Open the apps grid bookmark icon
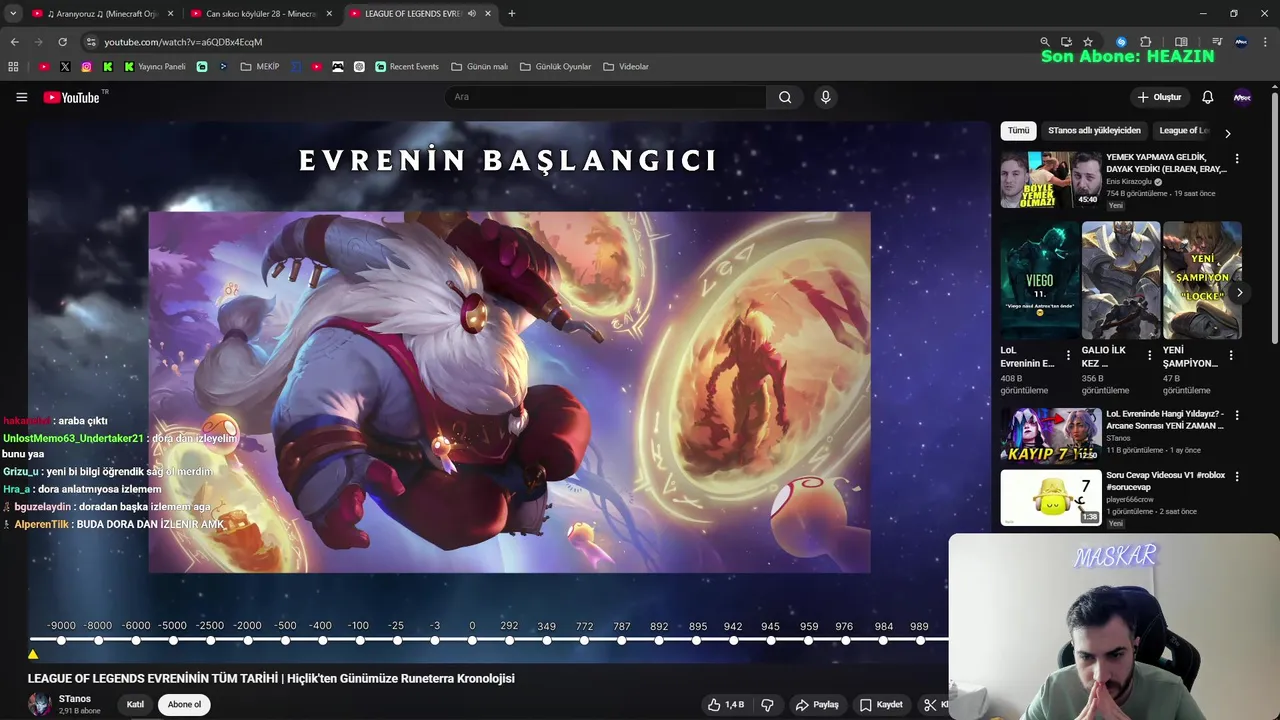The height and width of the screenshot is (720, 1280). (13, 67)
